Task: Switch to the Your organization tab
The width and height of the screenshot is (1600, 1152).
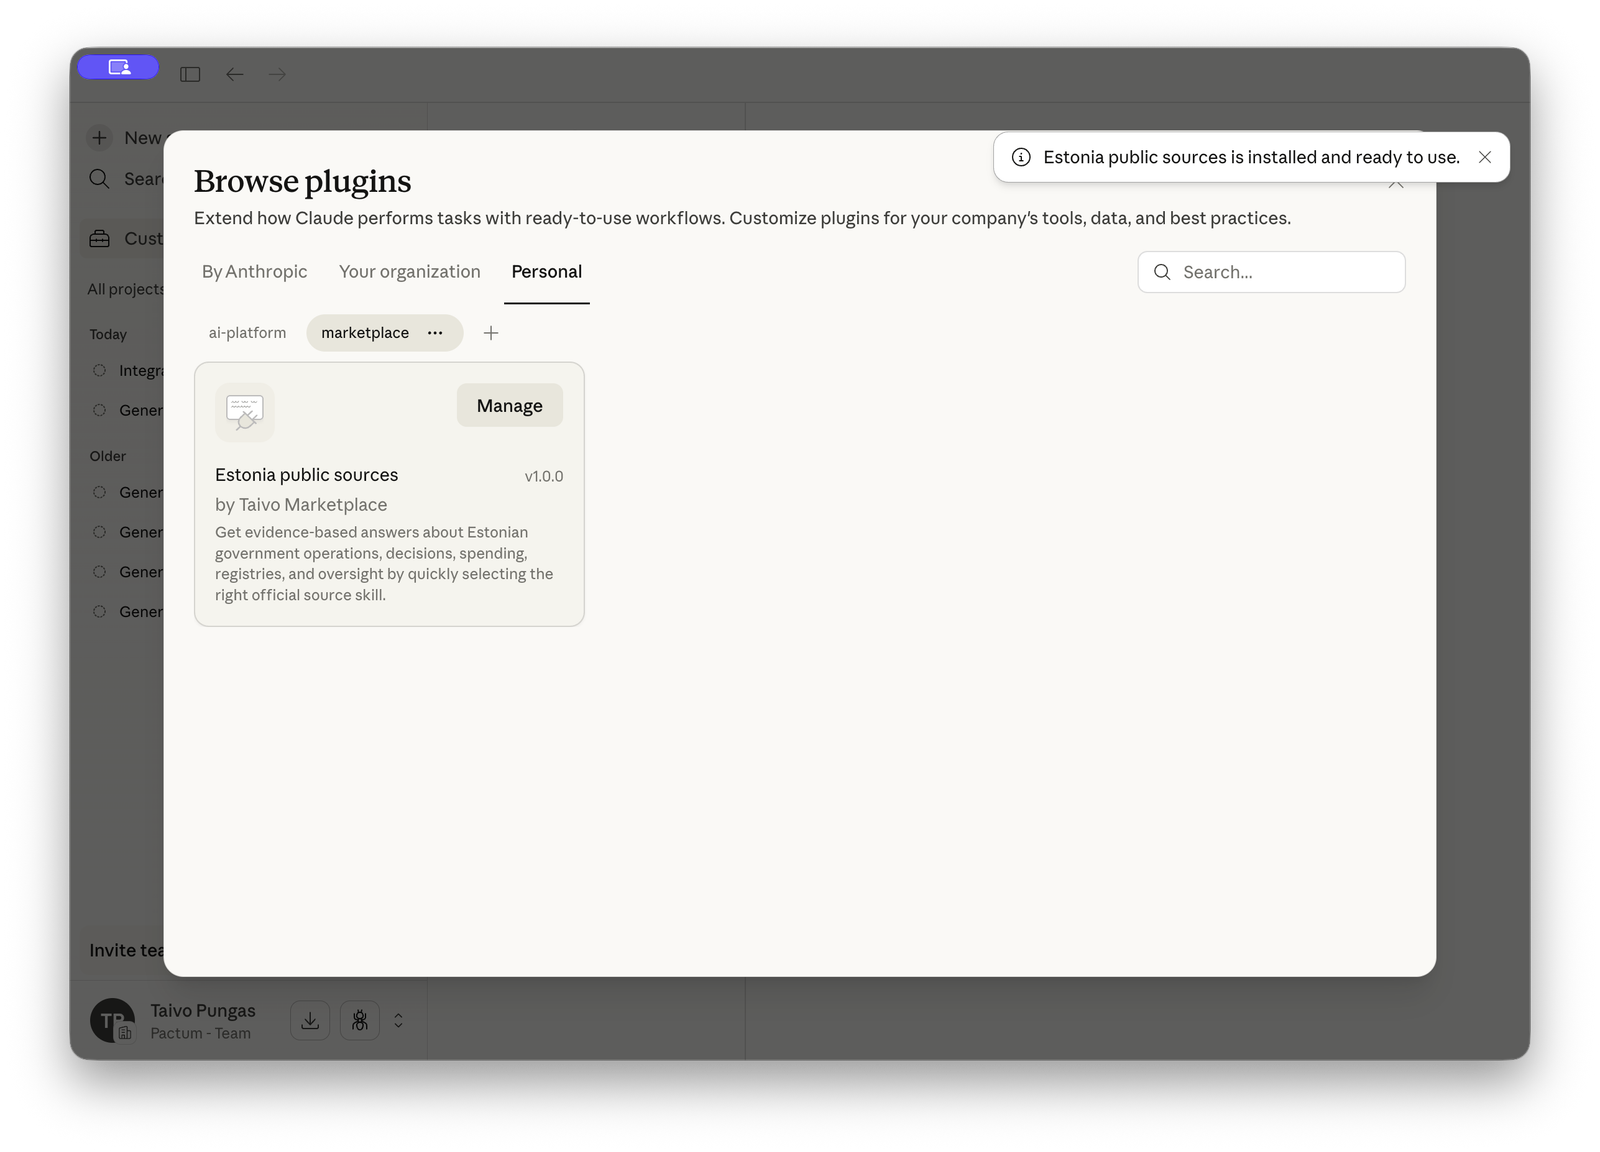Action: coord(409,272)
